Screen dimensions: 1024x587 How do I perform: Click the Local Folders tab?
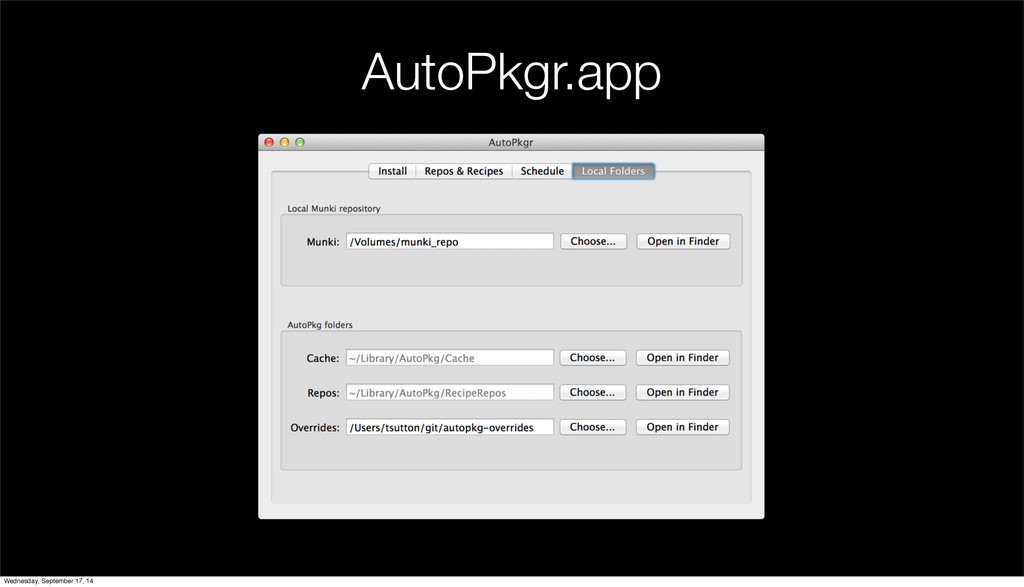[x=613, y=171]
